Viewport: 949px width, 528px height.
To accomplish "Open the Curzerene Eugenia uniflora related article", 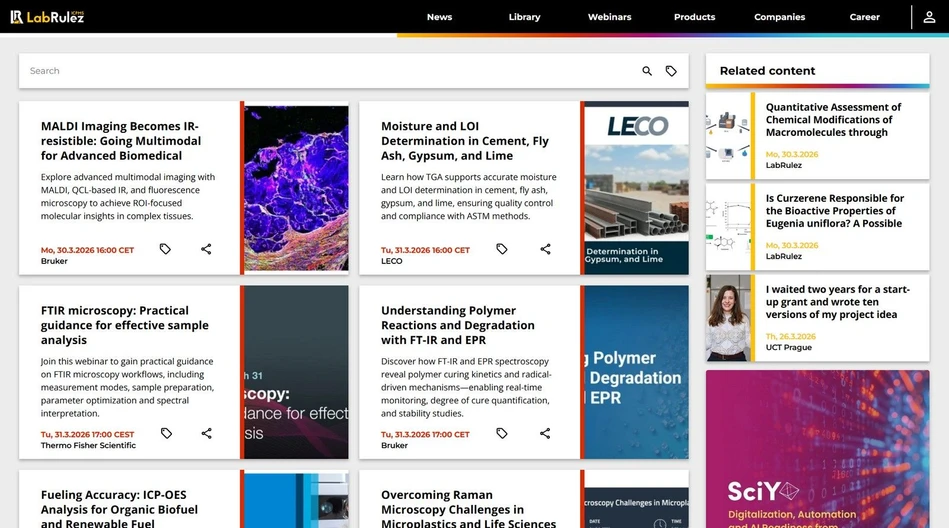I will click(834, 210).
